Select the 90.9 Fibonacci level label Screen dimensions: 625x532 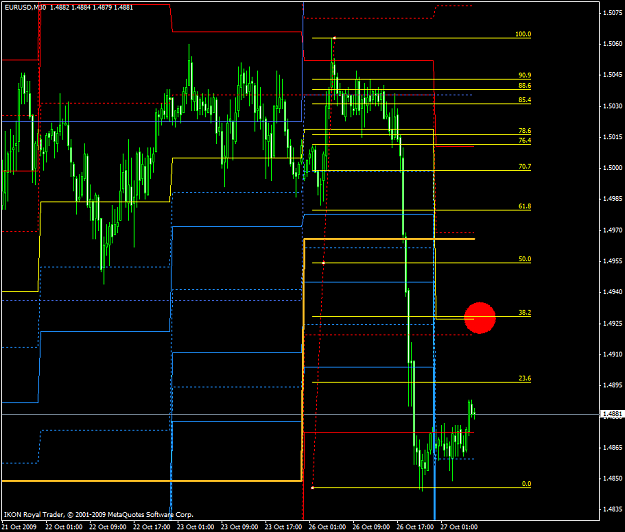(525, 75)
